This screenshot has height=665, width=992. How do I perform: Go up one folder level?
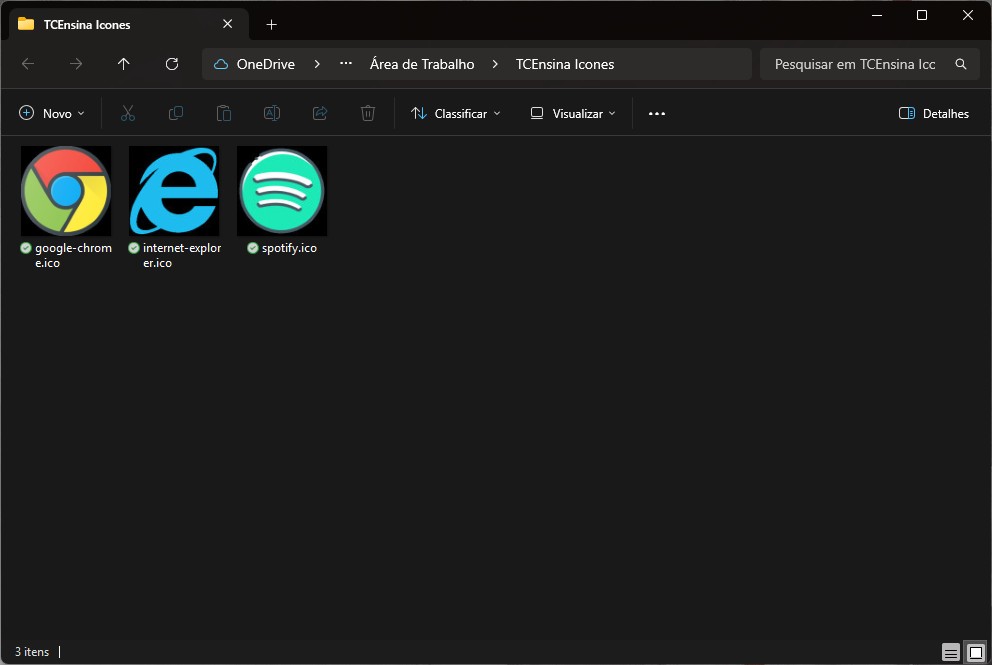[124, 64]
